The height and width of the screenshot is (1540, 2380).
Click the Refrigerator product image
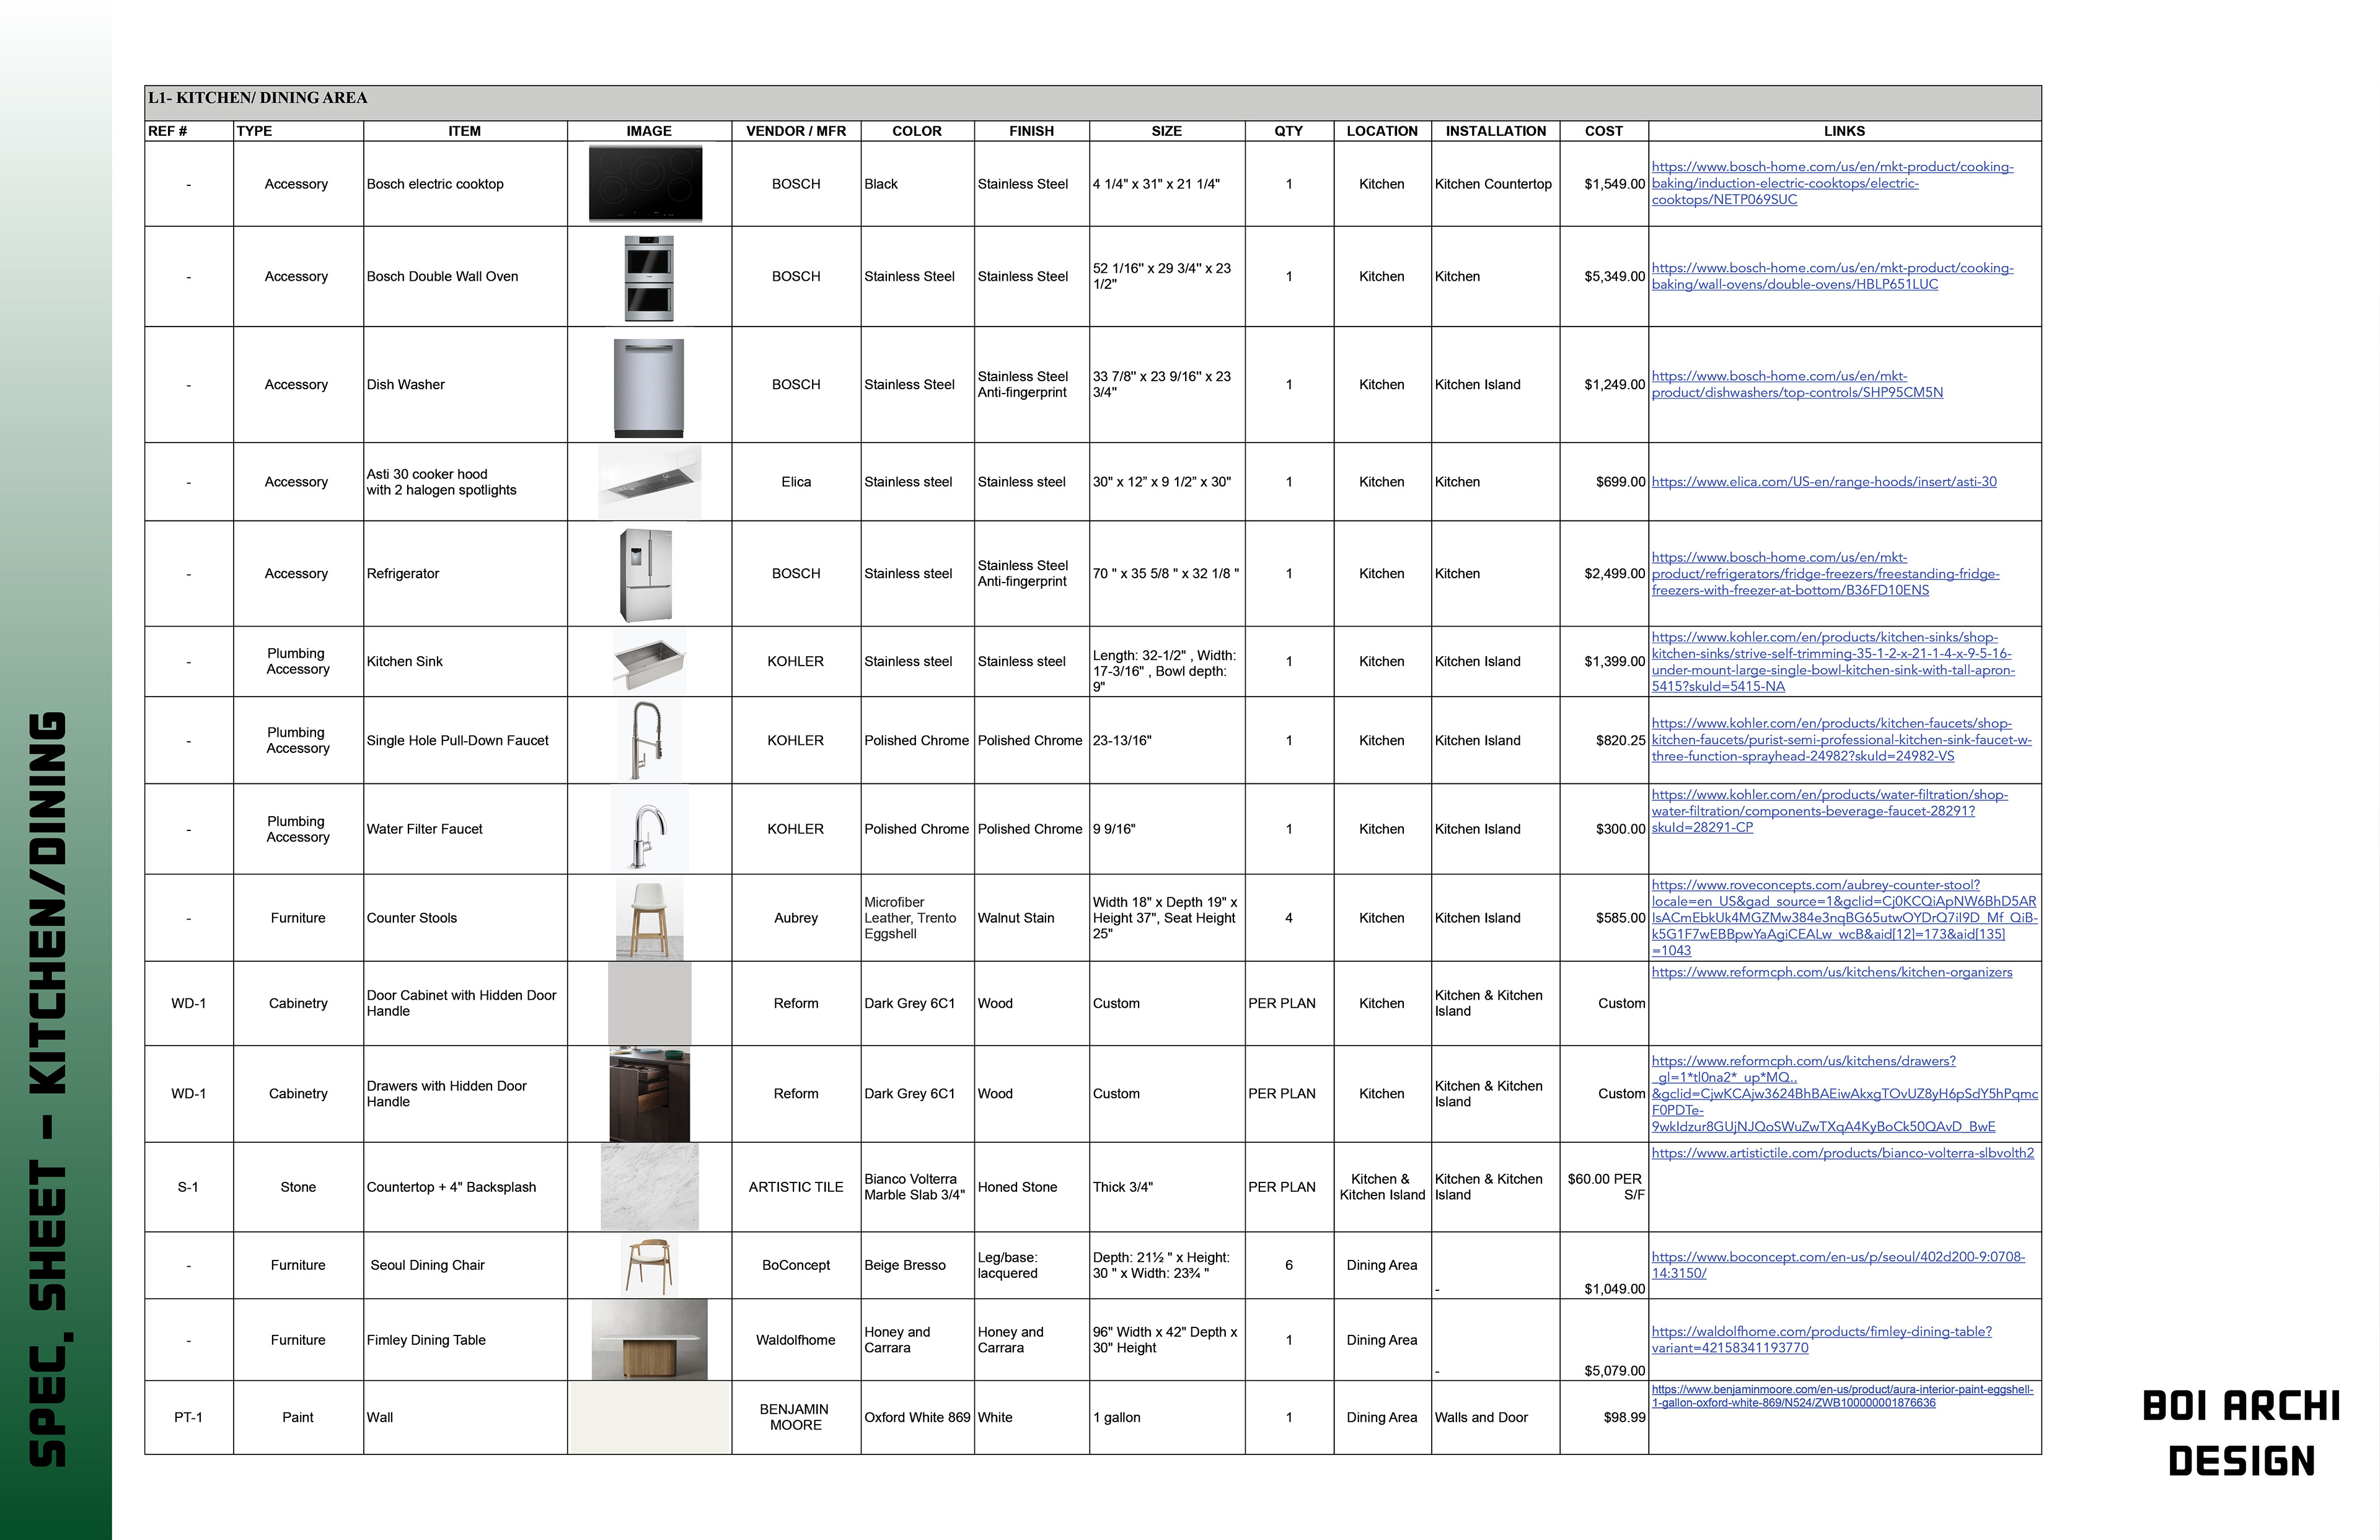(646, 575)
